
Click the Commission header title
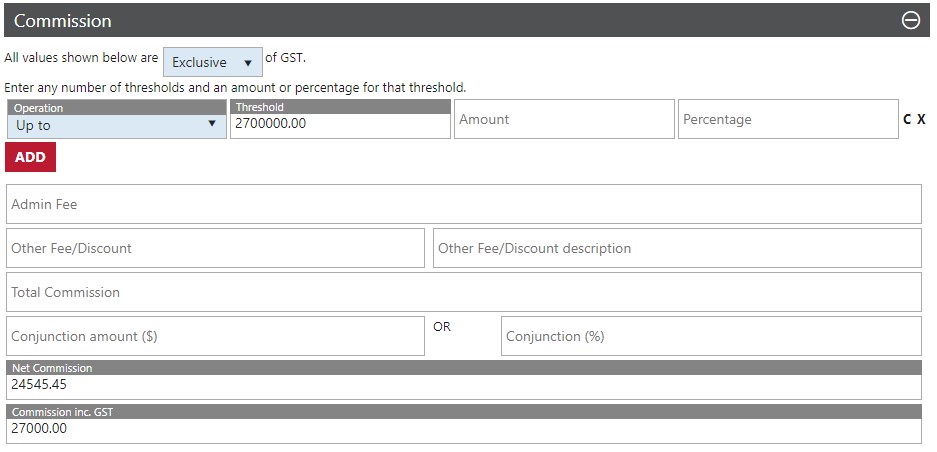(63, 21)
